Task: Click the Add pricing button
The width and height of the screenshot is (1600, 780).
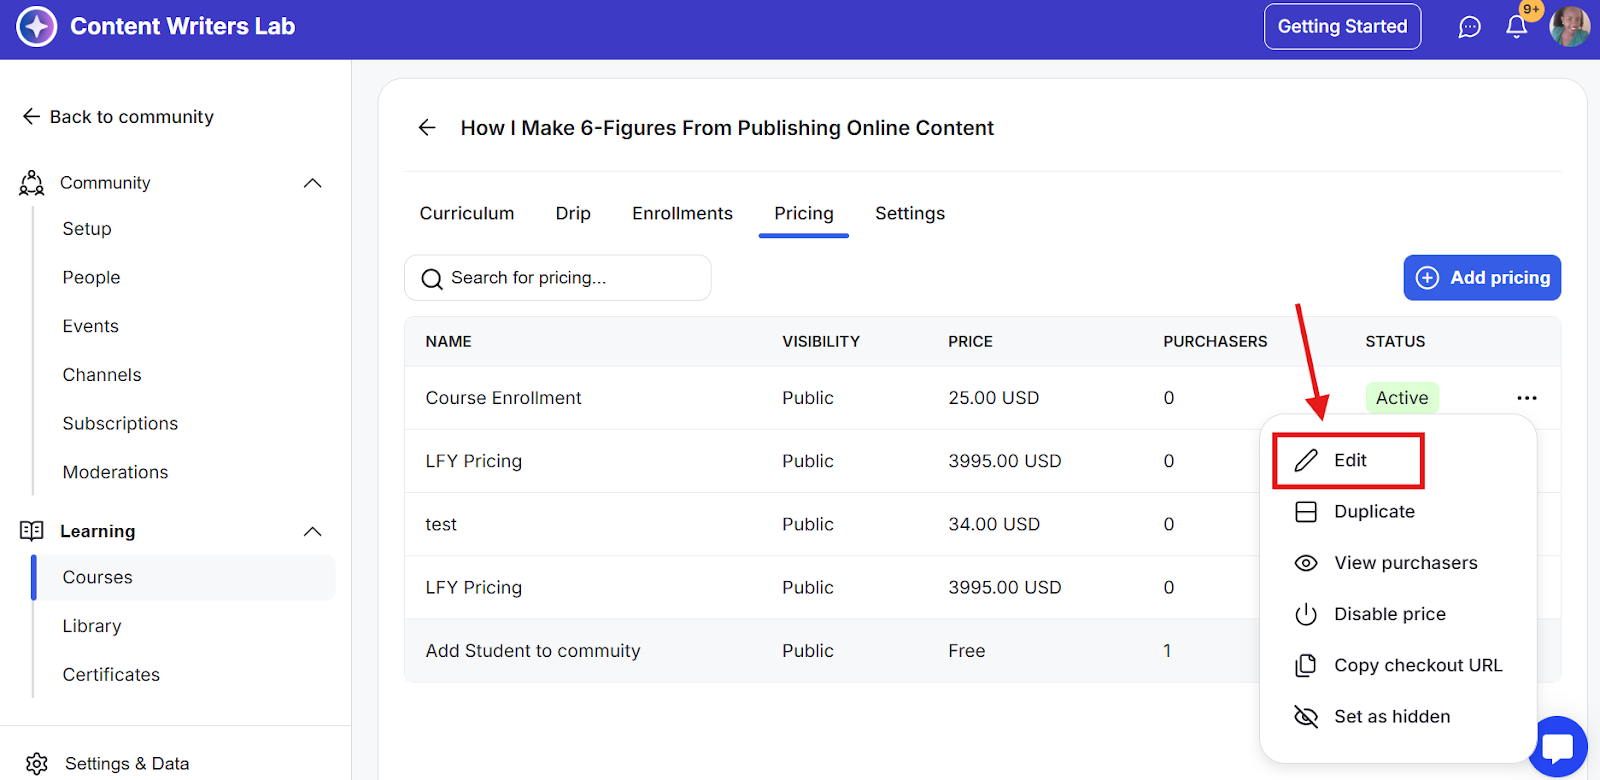Action: coord(1481,278)
